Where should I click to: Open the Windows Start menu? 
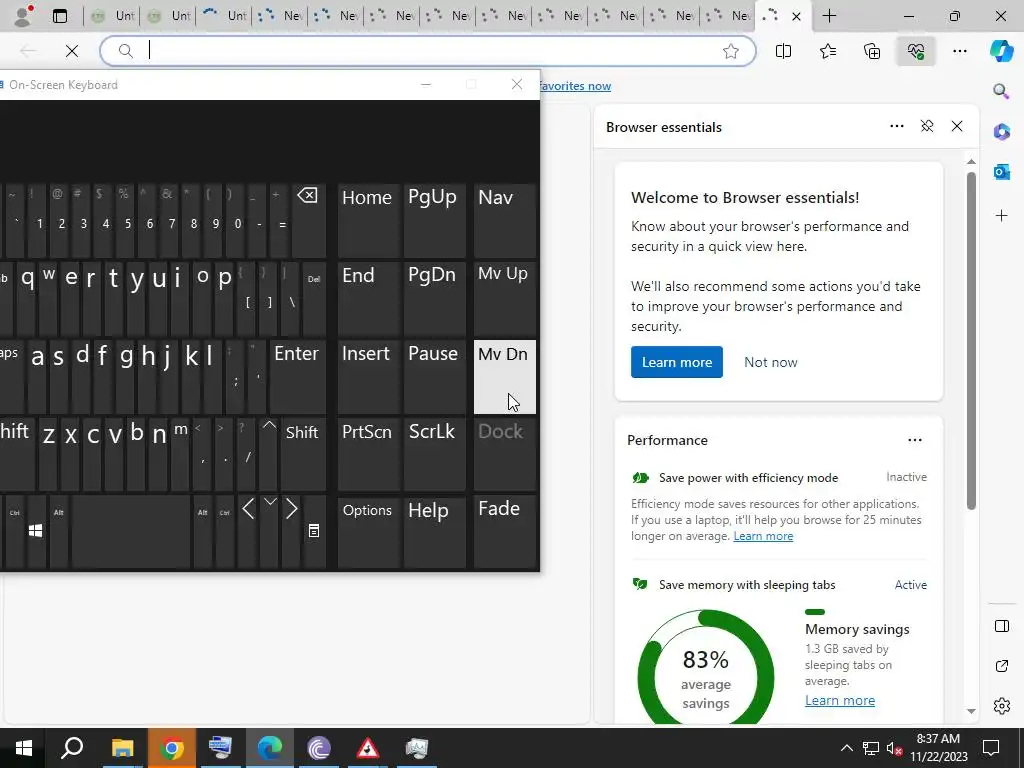[24, 748]
